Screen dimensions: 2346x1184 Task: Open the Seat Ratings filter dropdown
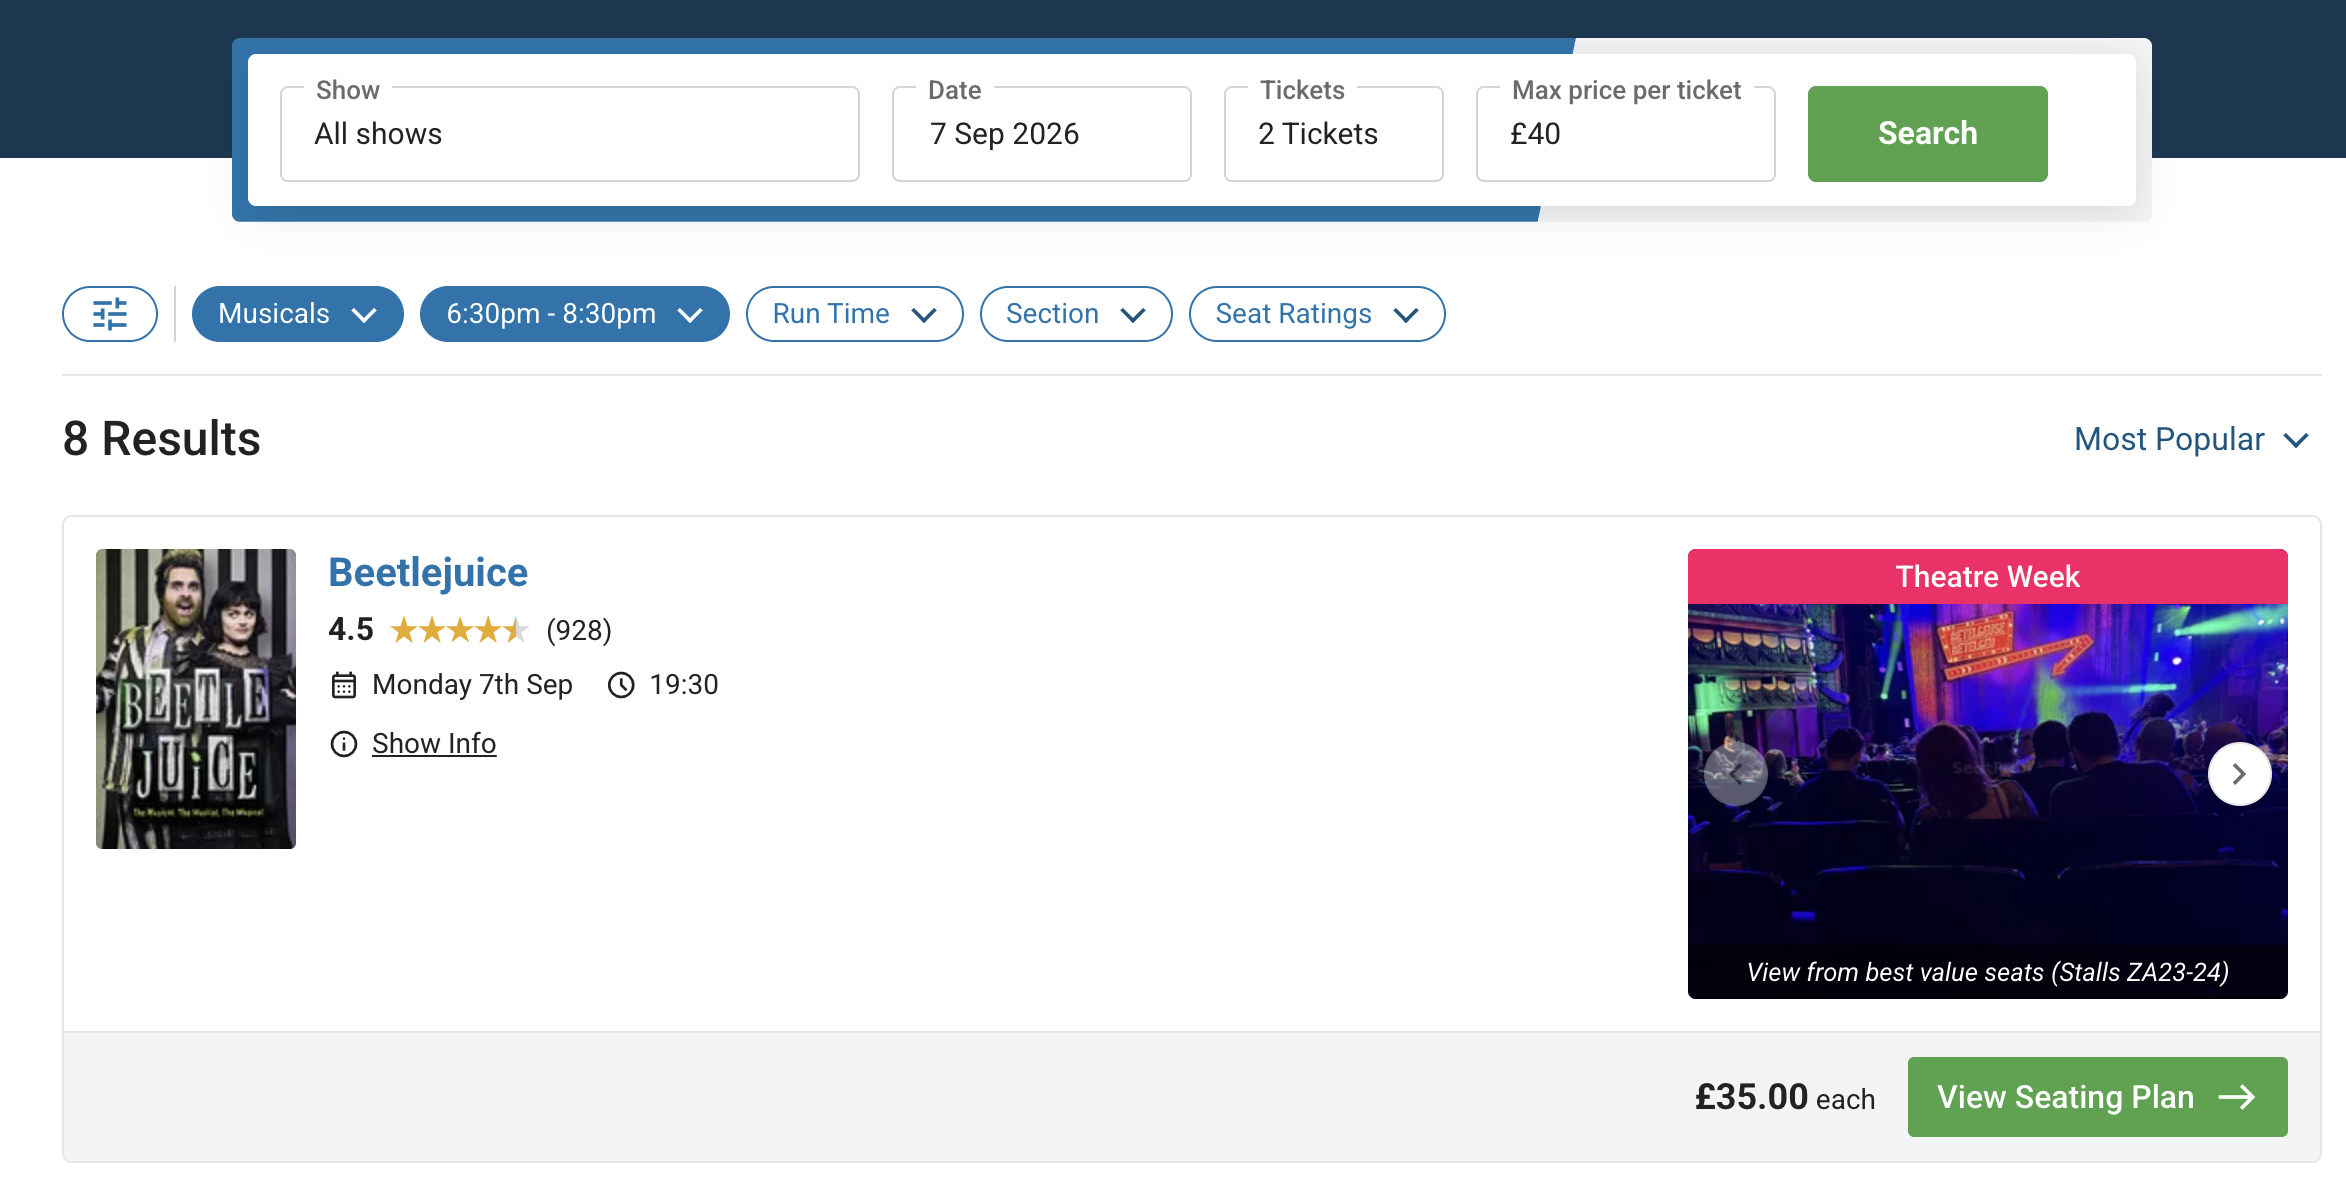coord(1317,314)
